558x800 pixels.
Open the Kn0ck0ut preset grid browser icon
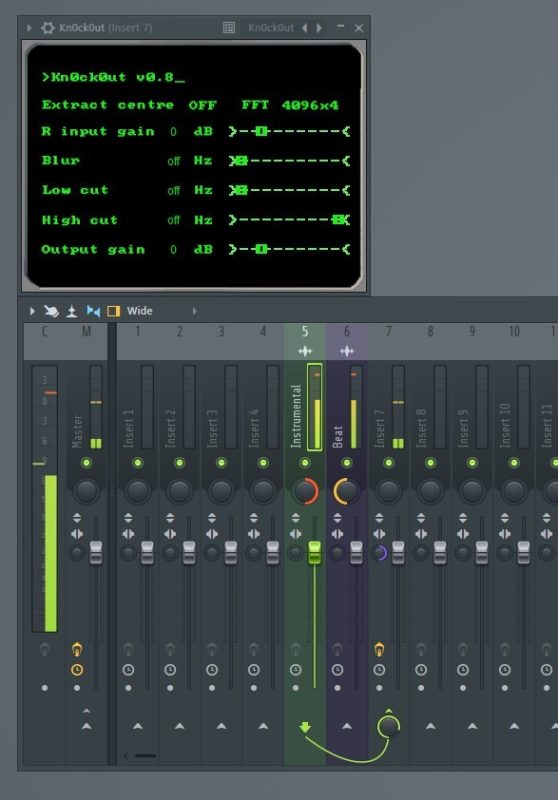229,28
